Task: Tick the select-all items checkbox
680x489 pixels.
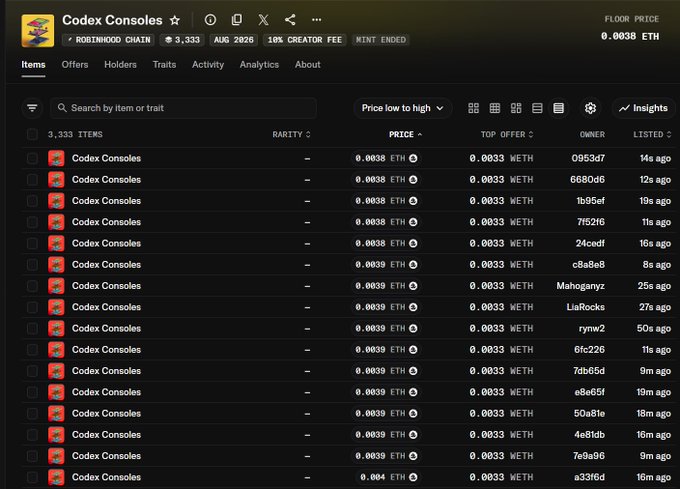Action: (x=32, y=134)
